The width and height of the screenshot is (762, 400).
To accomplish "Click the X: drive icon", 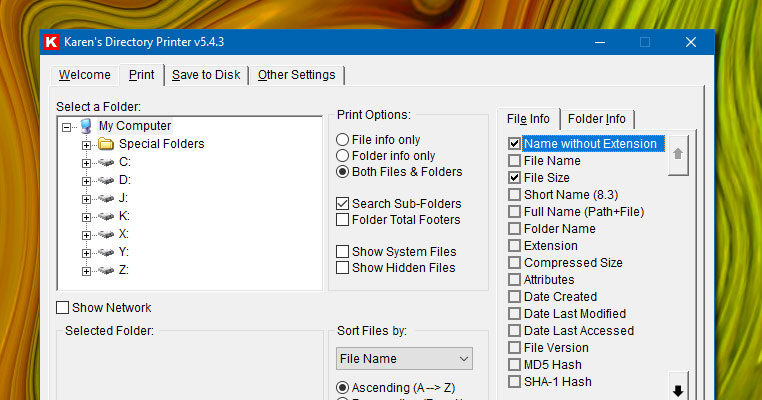I will (106, 234).
